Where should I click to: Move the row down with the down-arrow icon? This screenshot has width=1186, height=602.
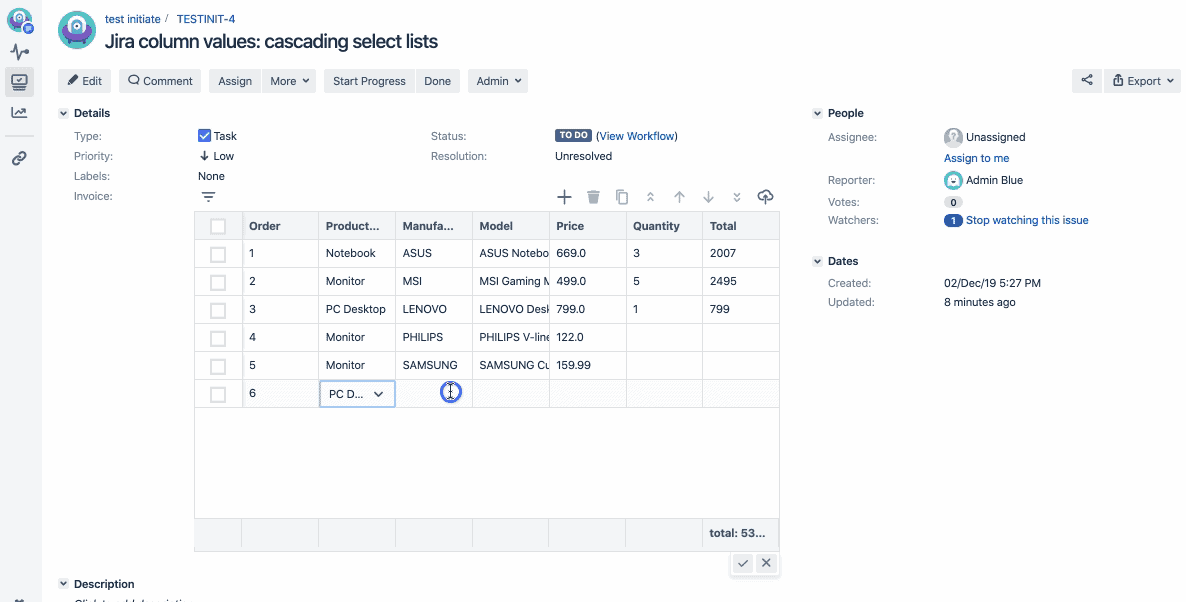(708, 197)
